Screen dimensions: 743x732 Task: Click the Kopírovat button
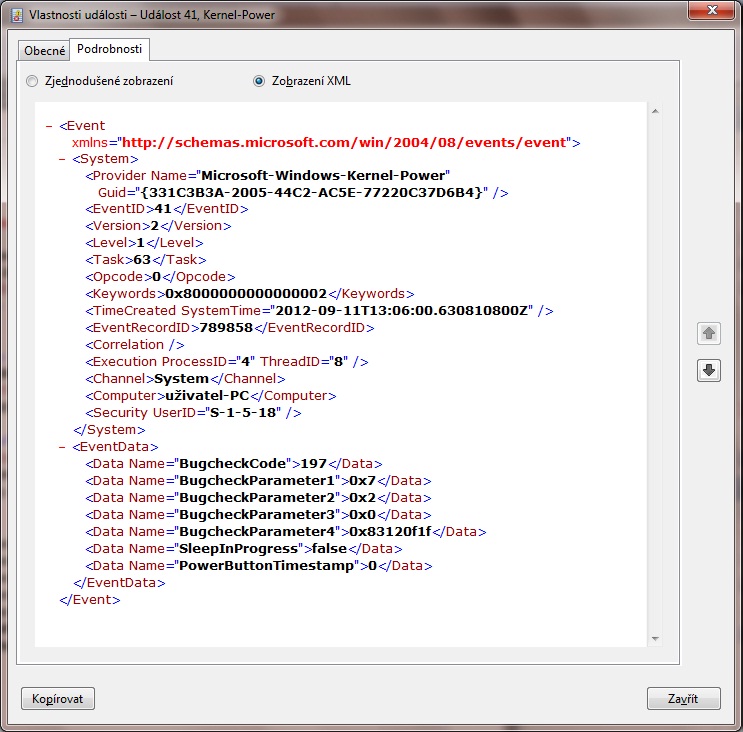coord(58,698)
